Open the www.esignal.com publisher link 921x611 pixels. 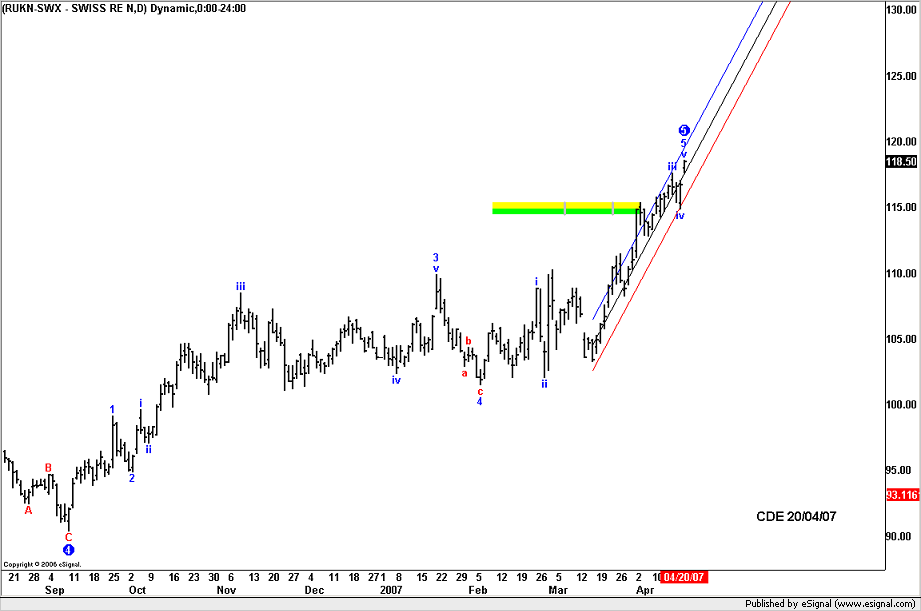(x=866, y=604)
